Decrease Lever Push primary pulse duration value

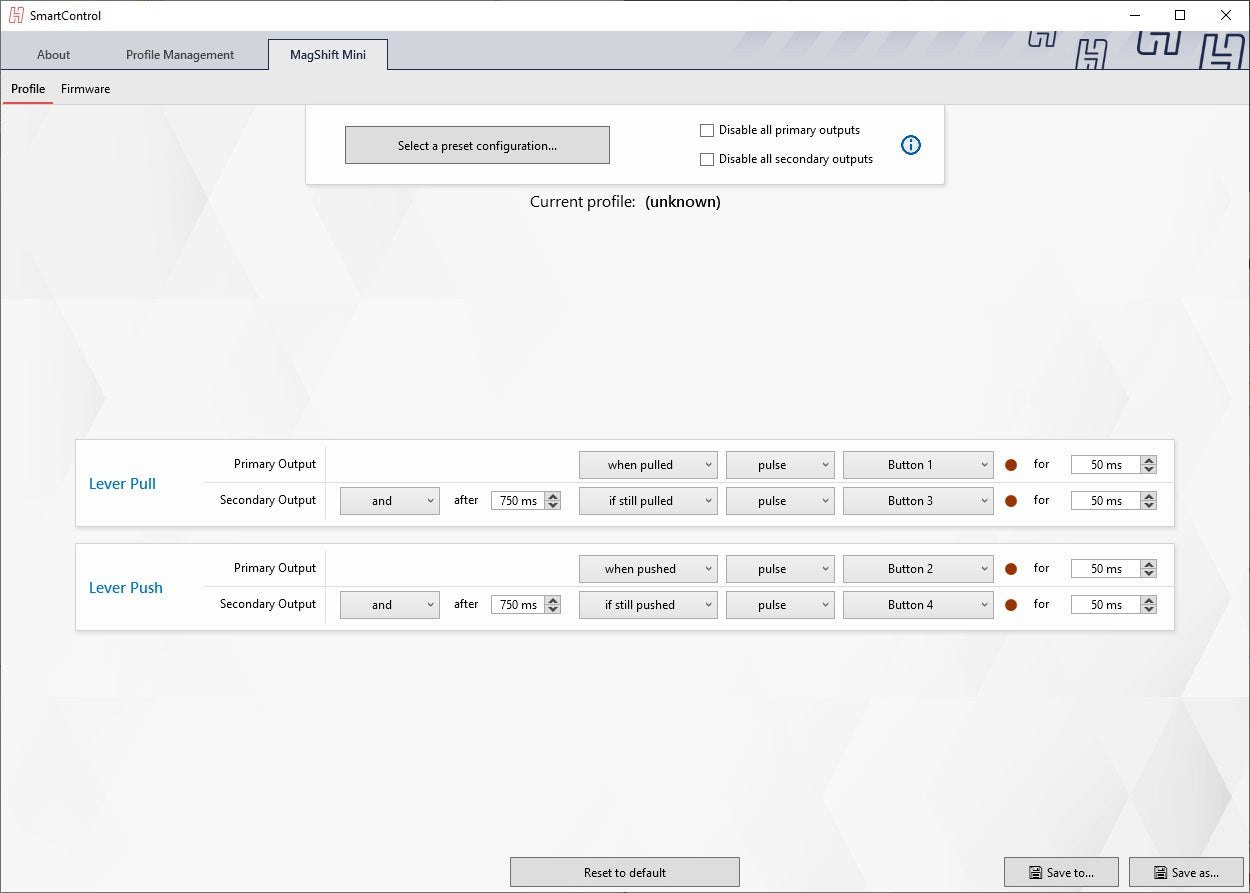tap(1149, 574)
